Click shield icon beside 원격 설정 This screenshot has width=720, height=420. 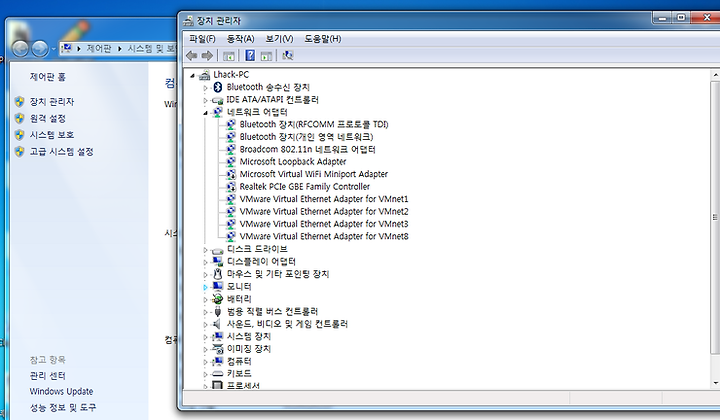pyautogui.click(x=19, y=118)
